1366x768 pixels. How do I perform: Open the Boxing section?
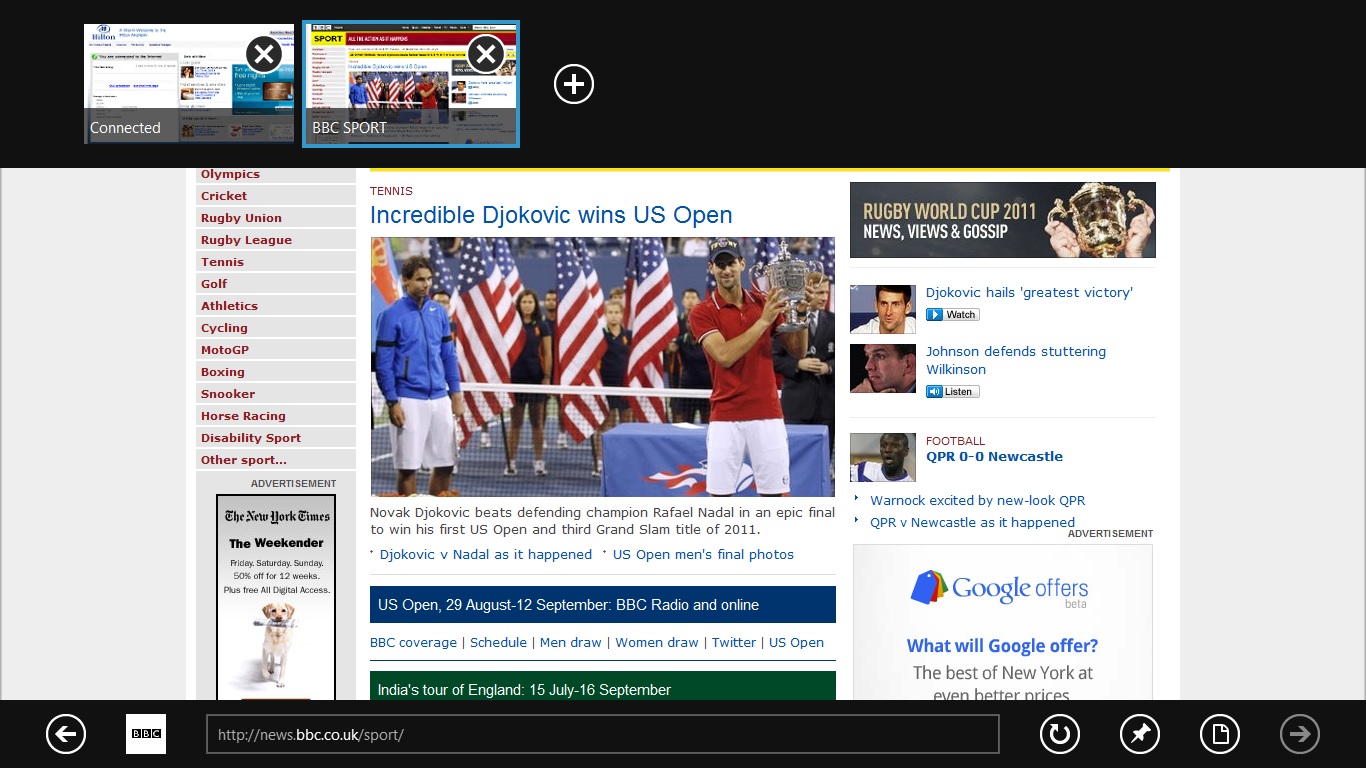pos(222,372)
